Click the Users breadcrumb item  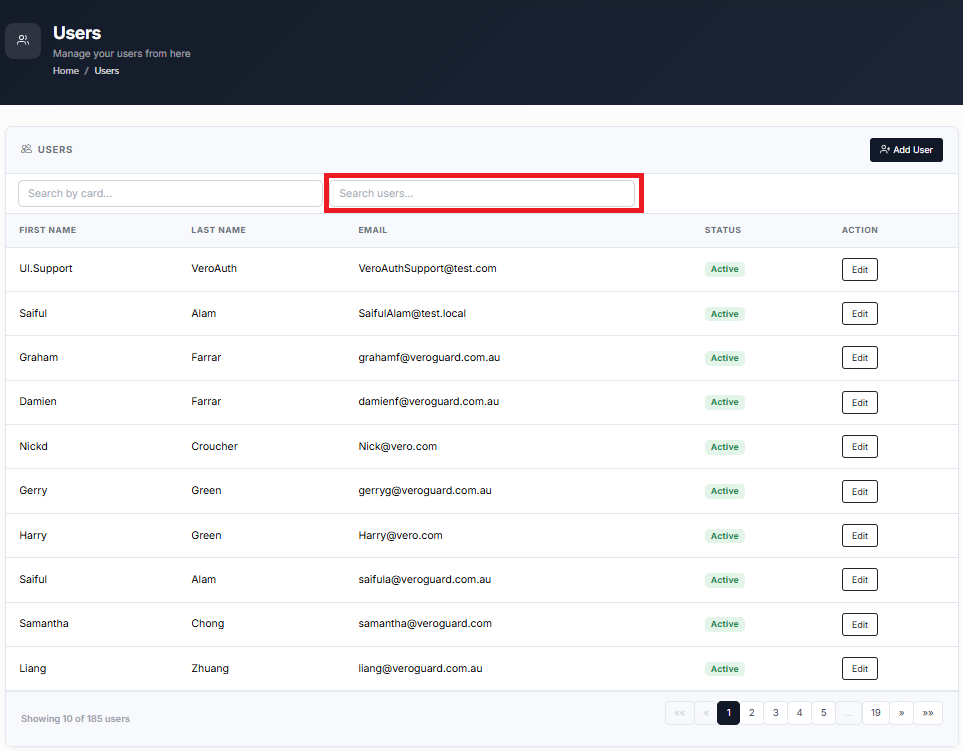tap(107, 71)
